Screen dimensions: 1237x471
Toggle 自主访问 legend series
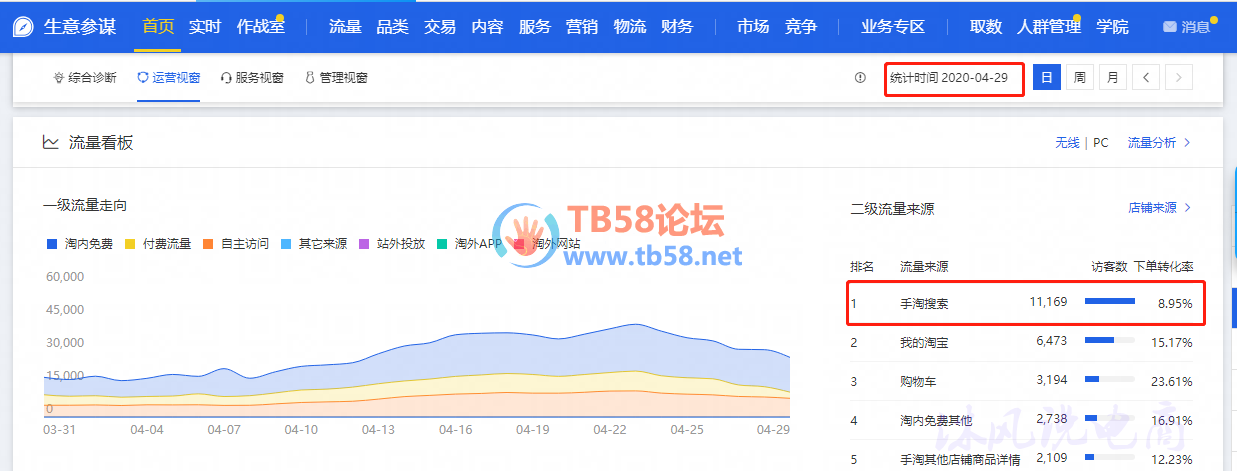tap(236, 243)
